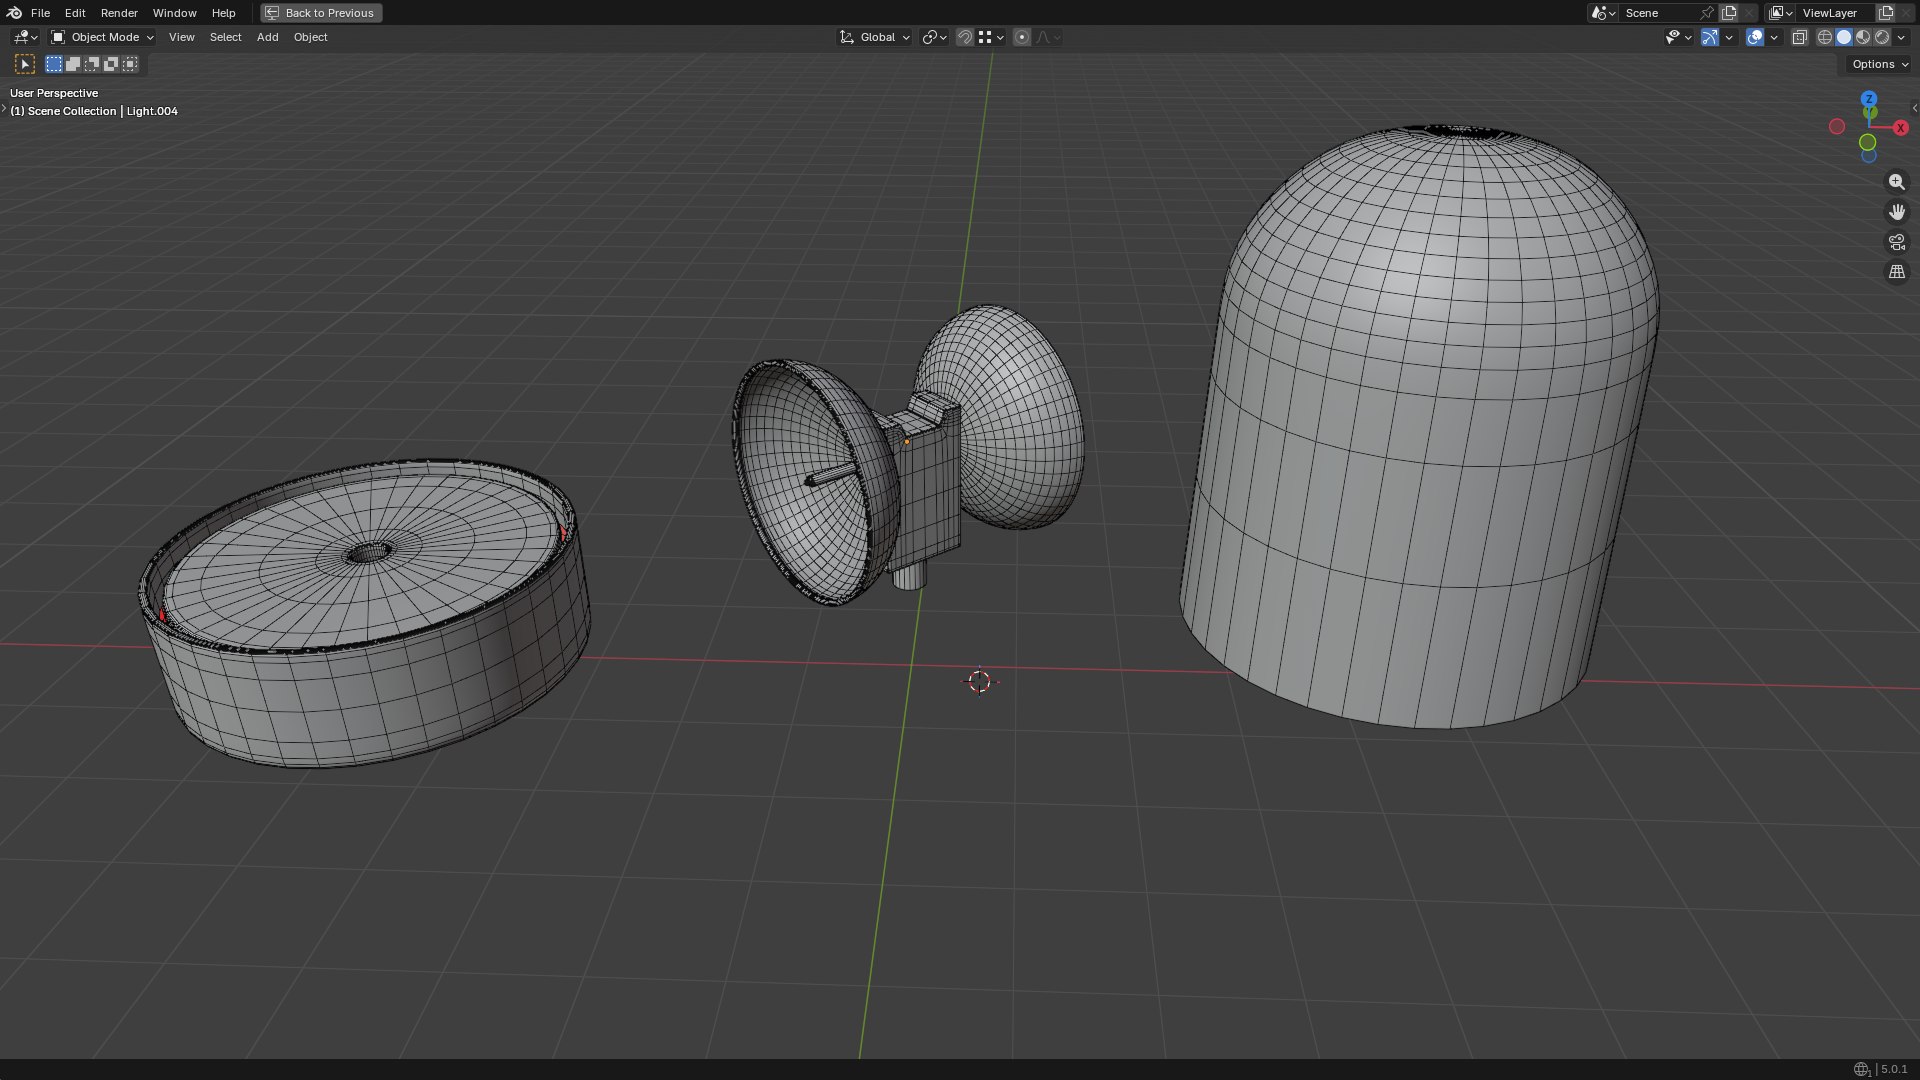Image resolution: width=1920 pixels, height=1080 pixels.
Task: Open the Object menu
Action: coord(310,37)
